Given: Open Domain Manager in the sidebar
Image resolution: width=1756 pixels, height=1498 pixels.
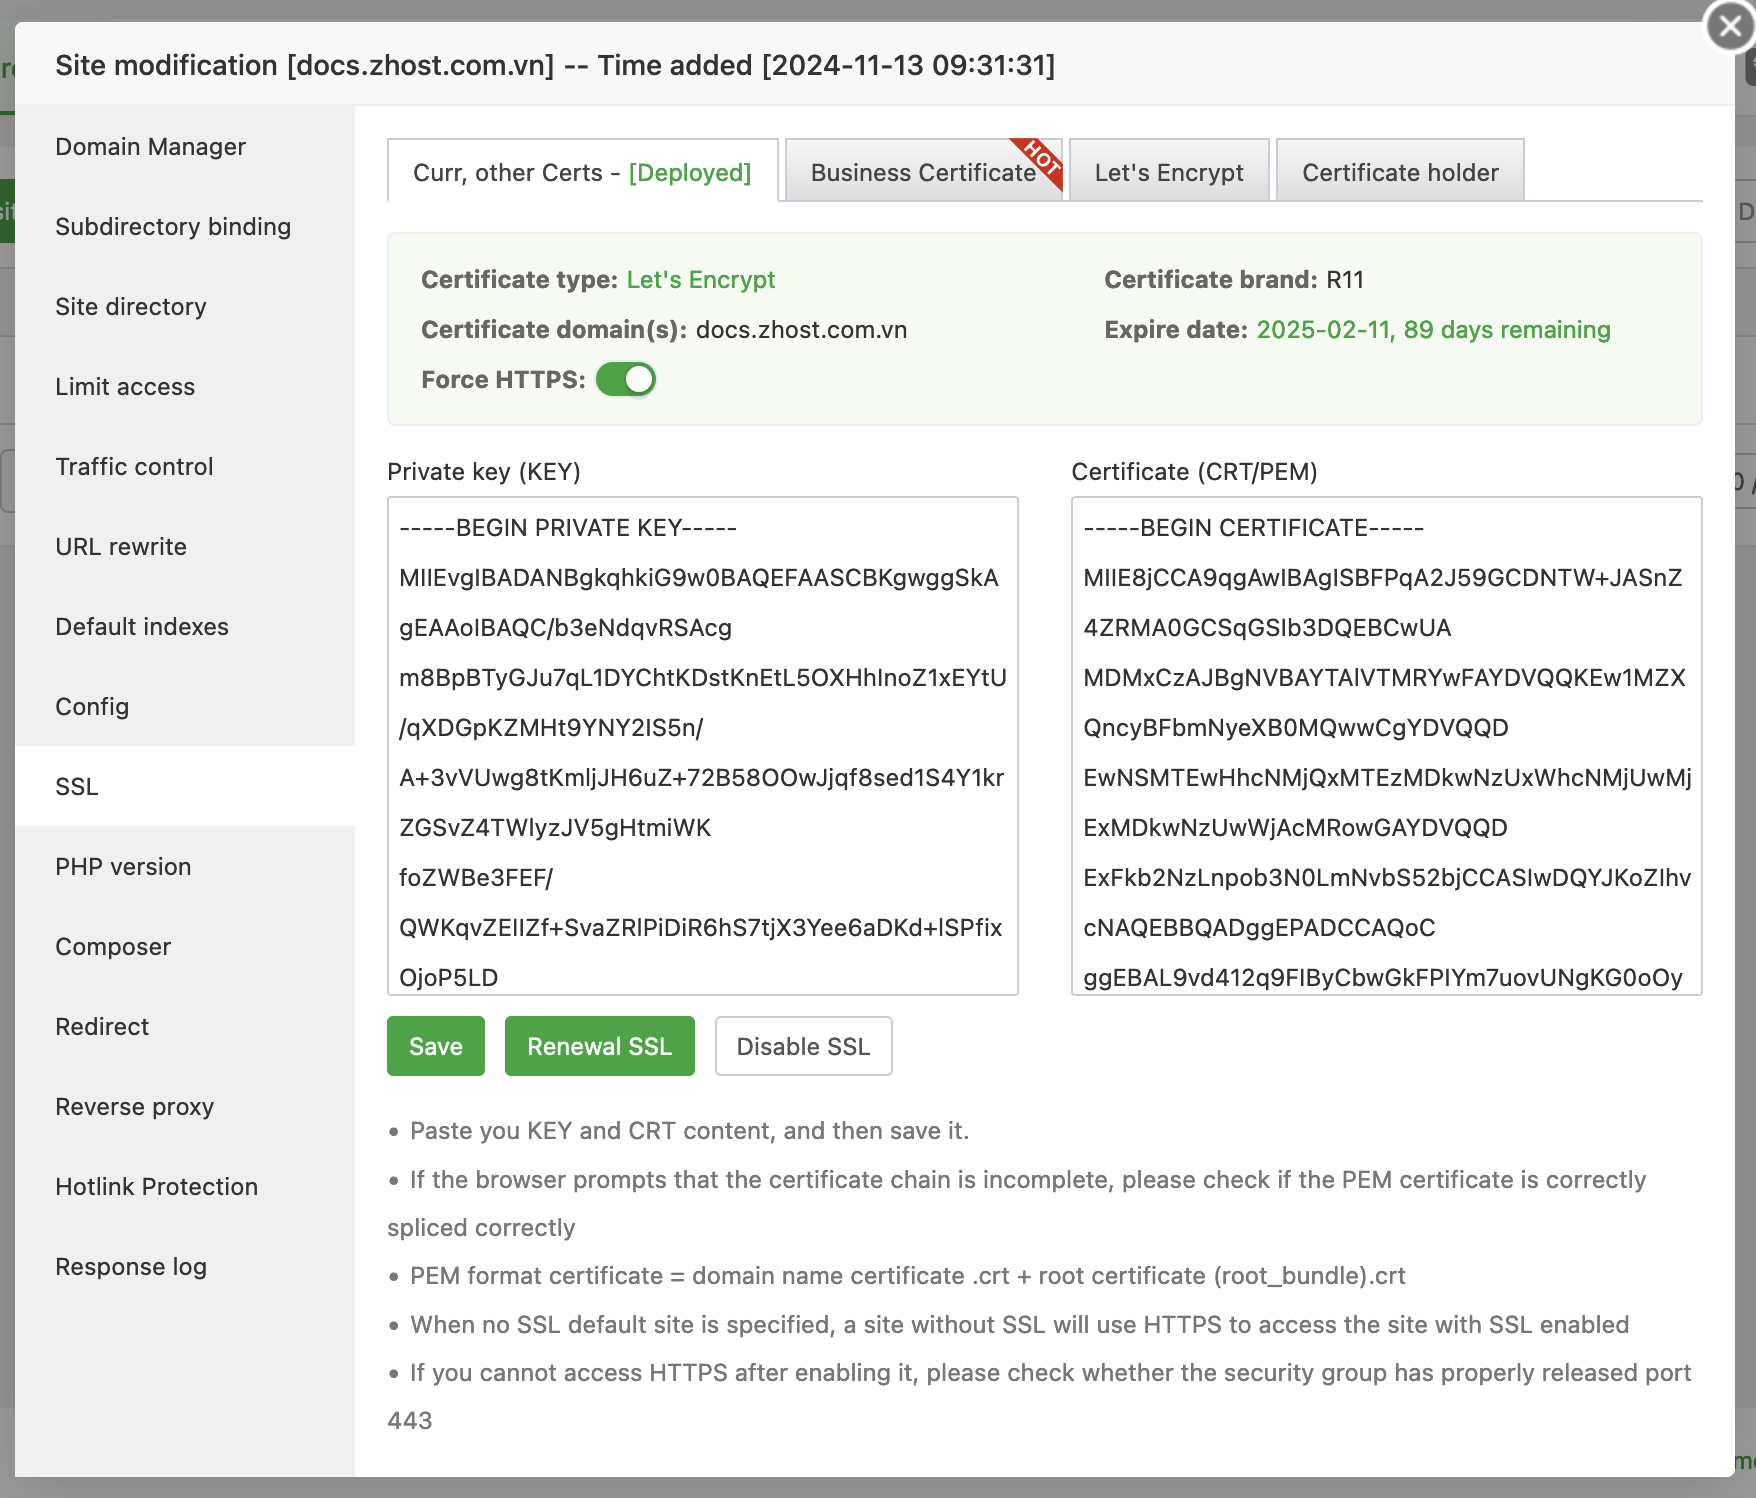Looking at the screenshot, I should 151,146.
